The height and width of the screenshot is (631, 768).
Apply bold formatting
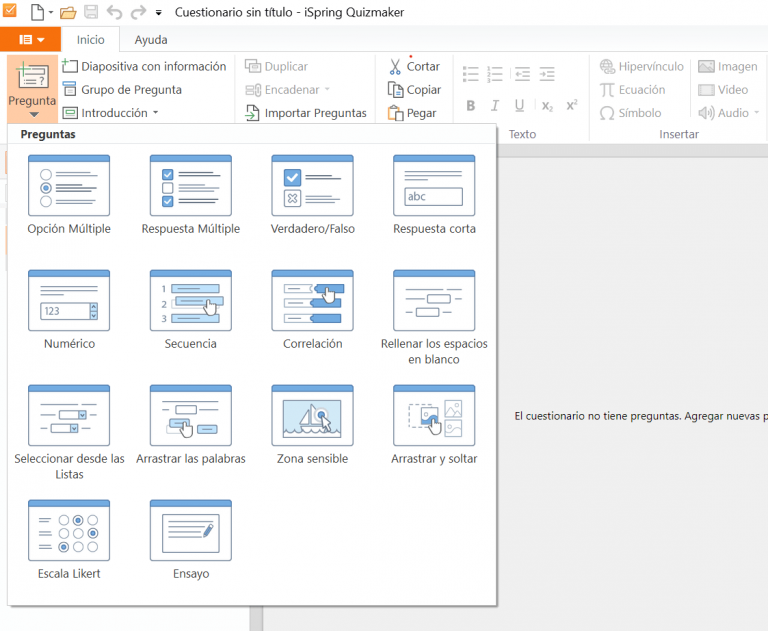(x=471, y=105)
